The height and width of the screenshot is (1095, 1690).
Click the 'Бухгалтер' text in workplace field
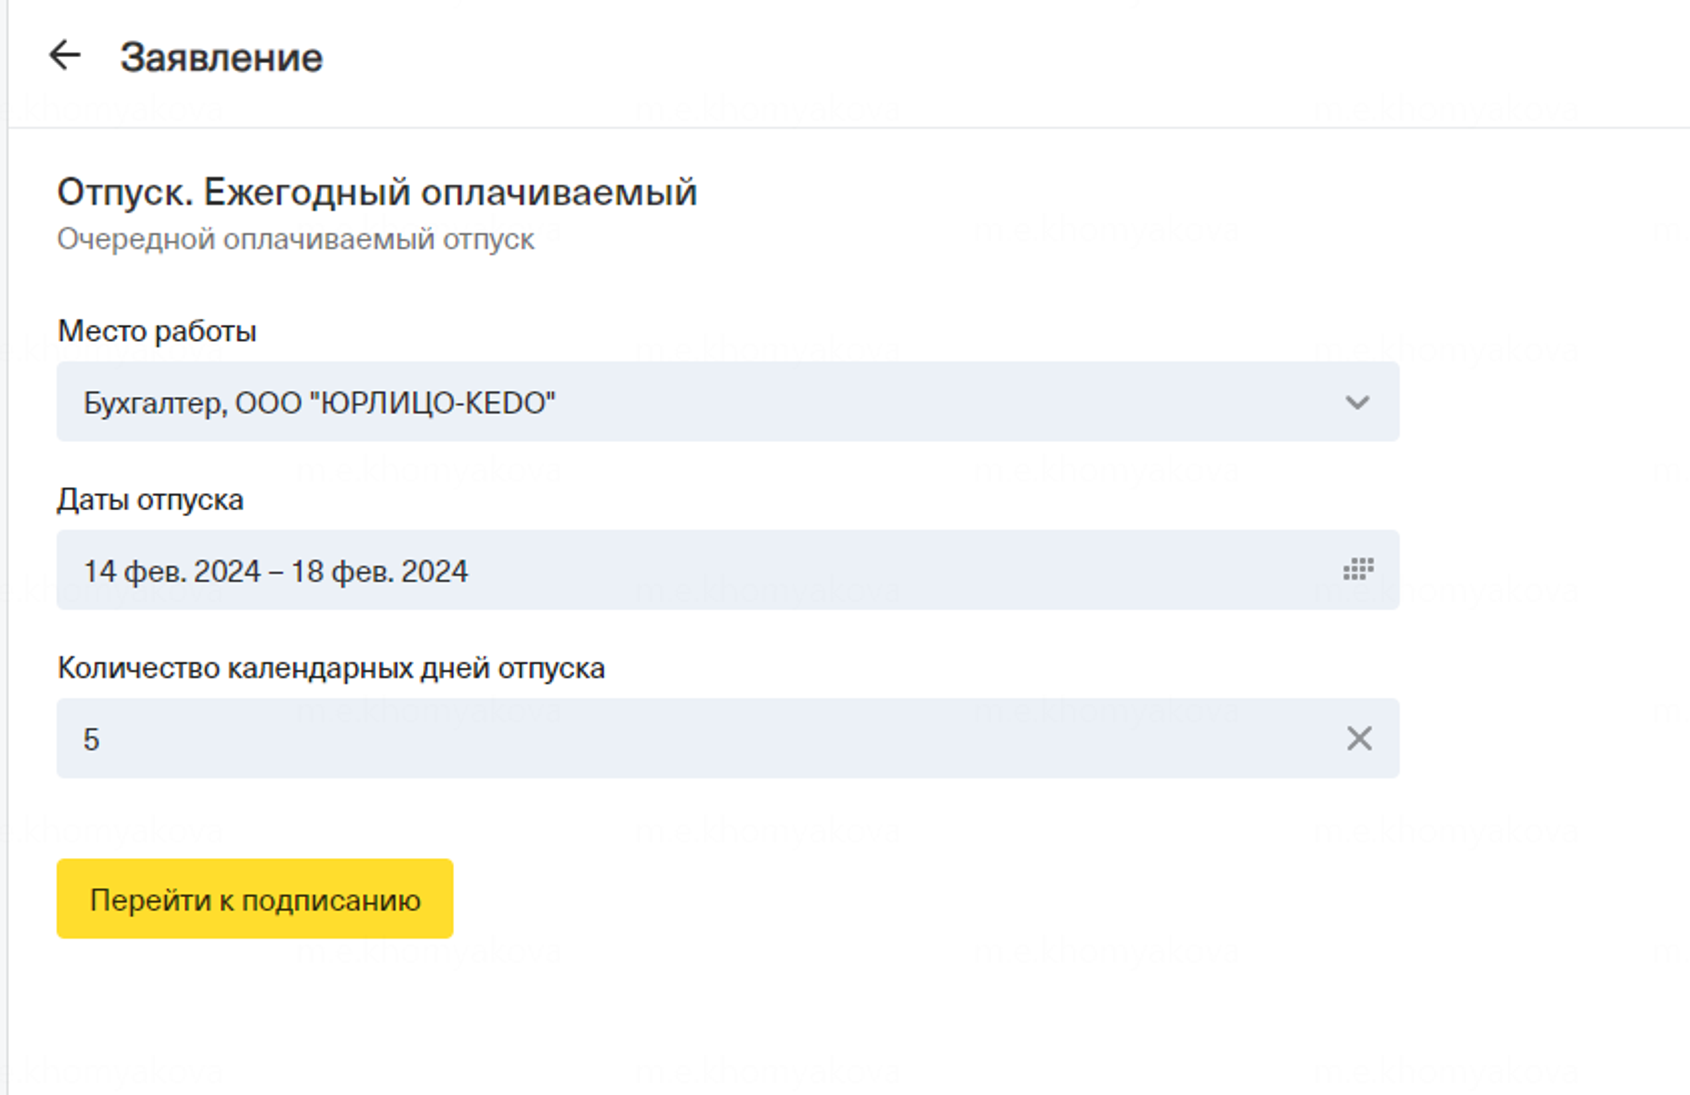pyautogui.click(x=154, y=403)
